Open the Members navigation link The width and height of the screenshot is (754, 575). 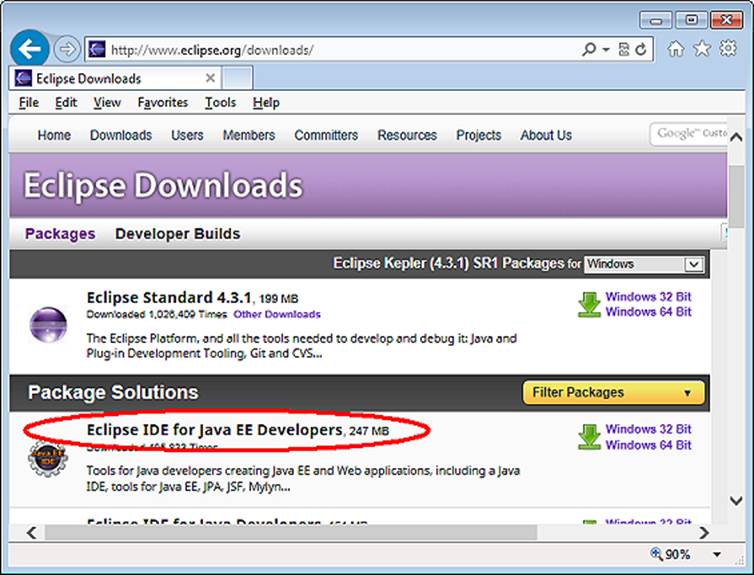[x=249, y=135]
